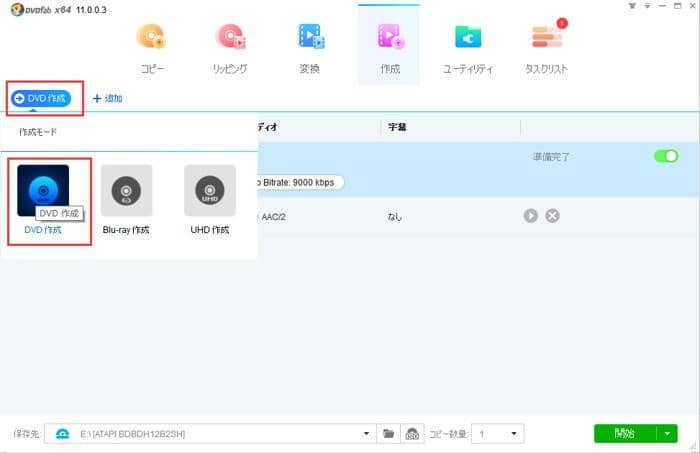Open the リッピング (Ripper) module
This screenshot has height=453, width=700.
point(231,46)
